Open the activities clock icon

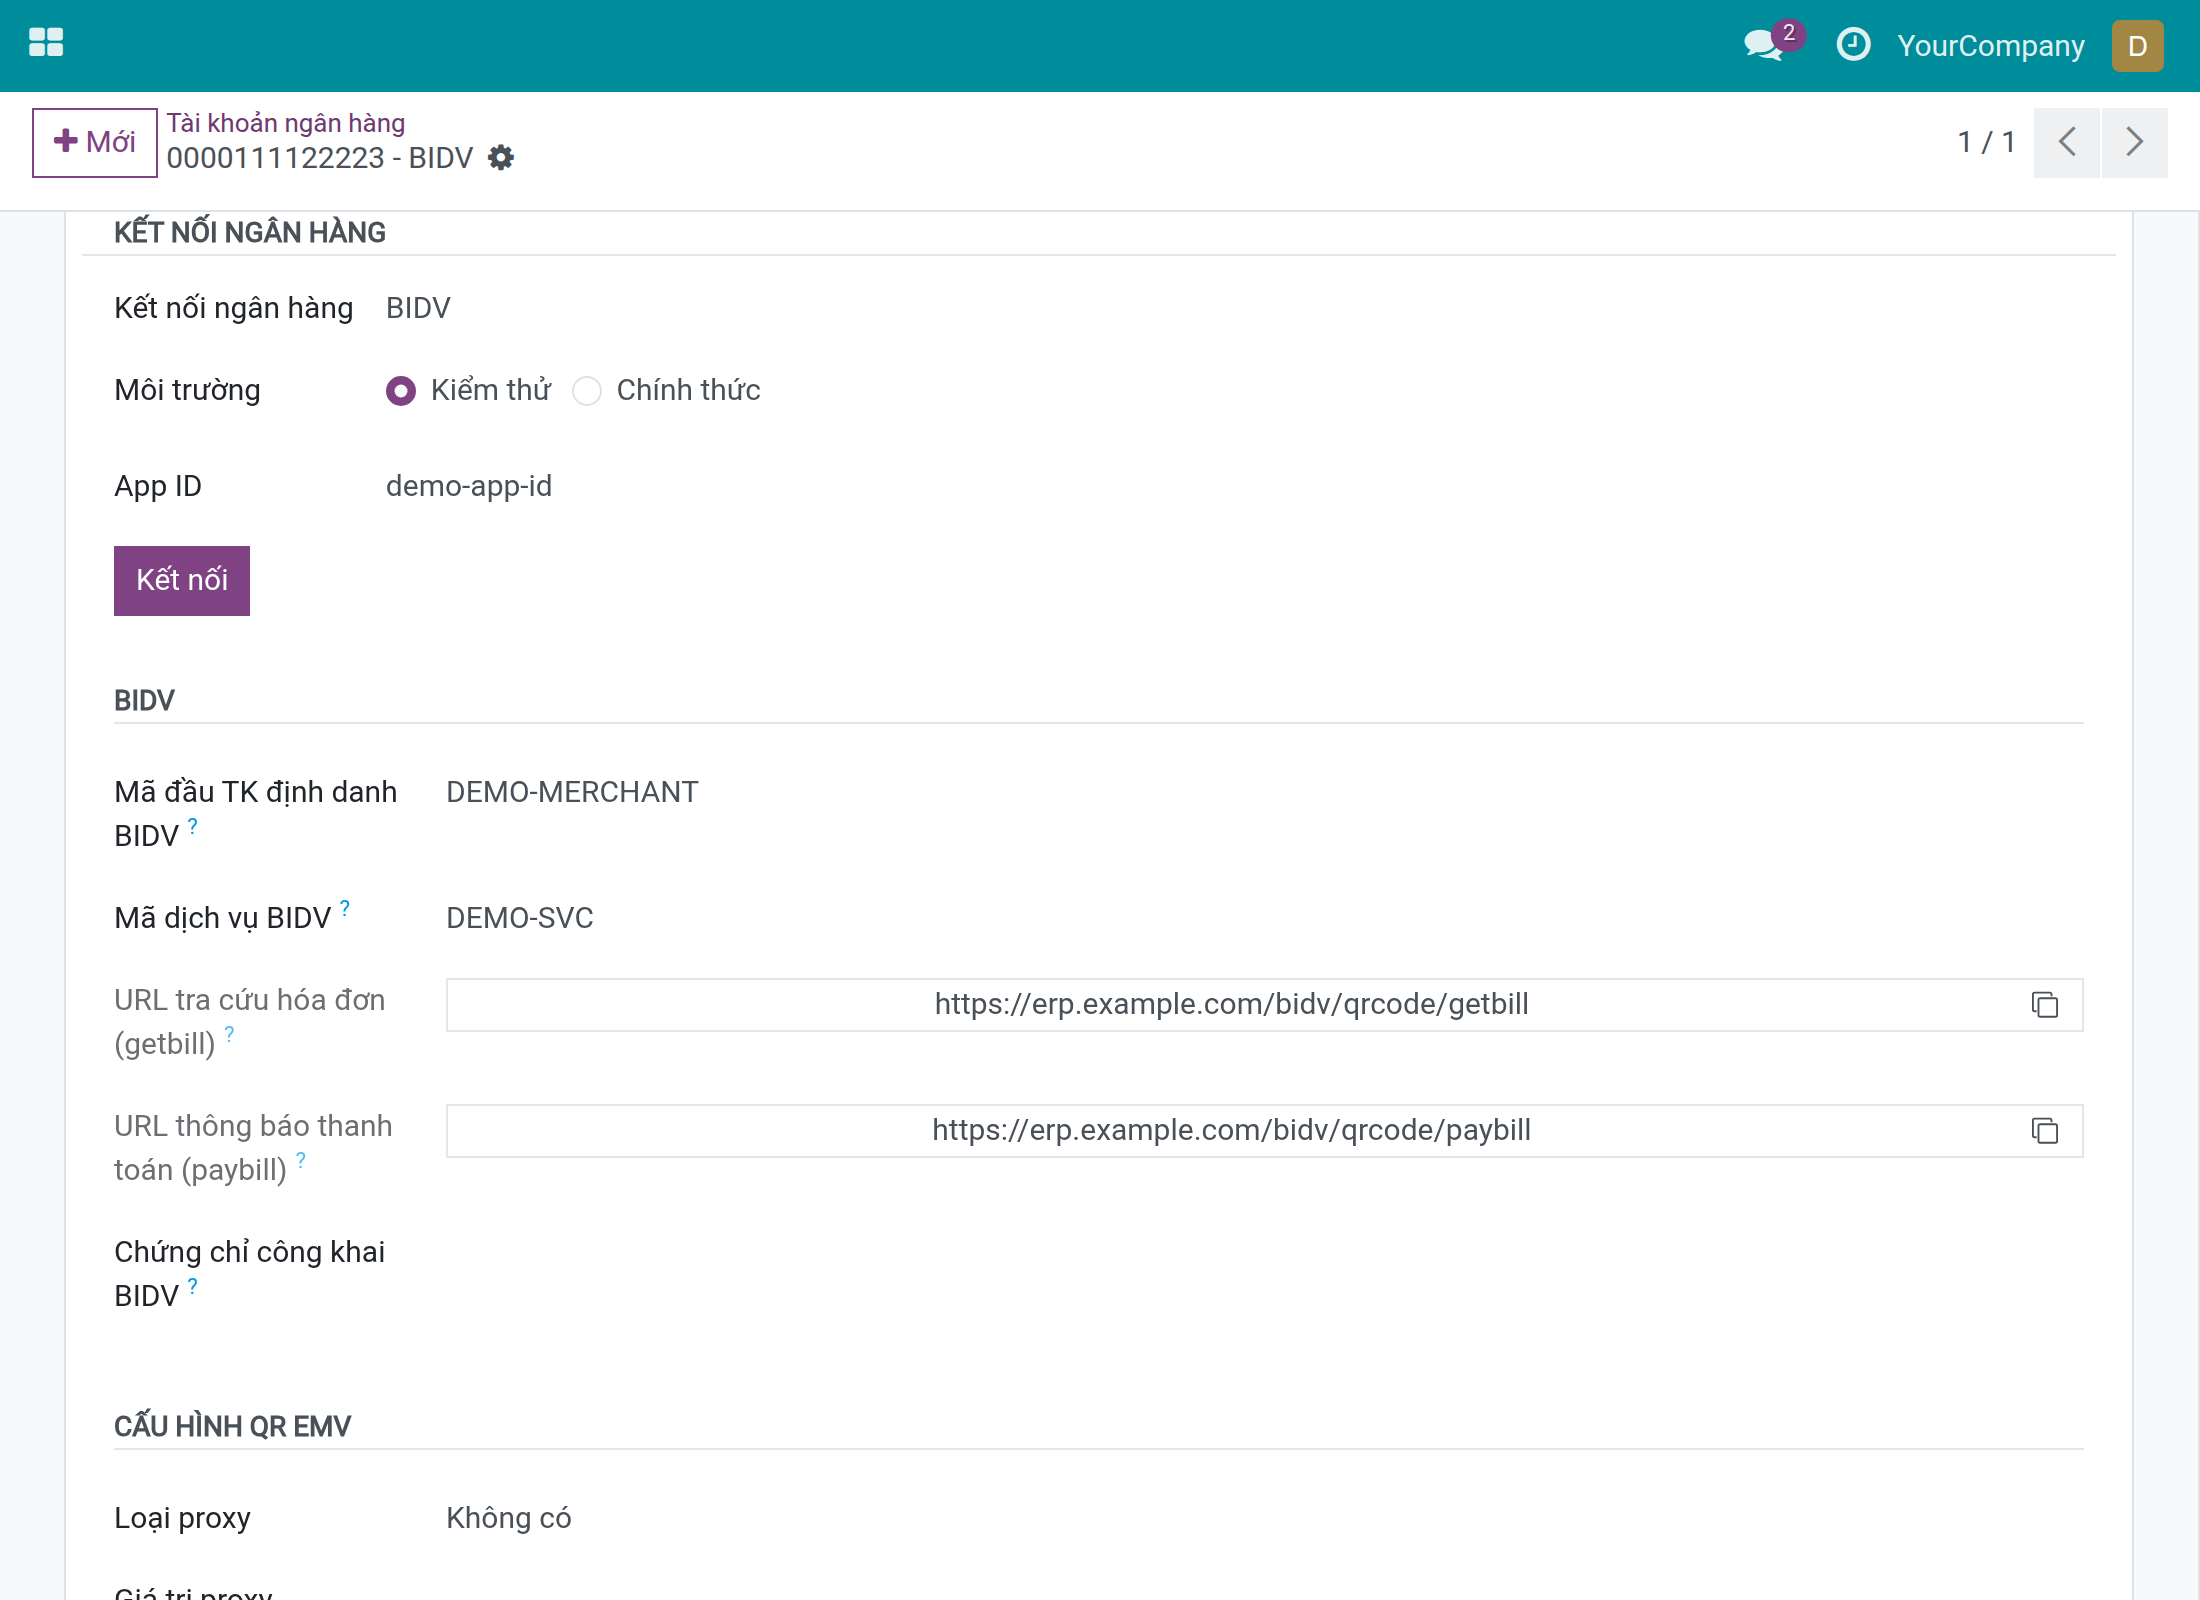click(x=1853, y=45)
